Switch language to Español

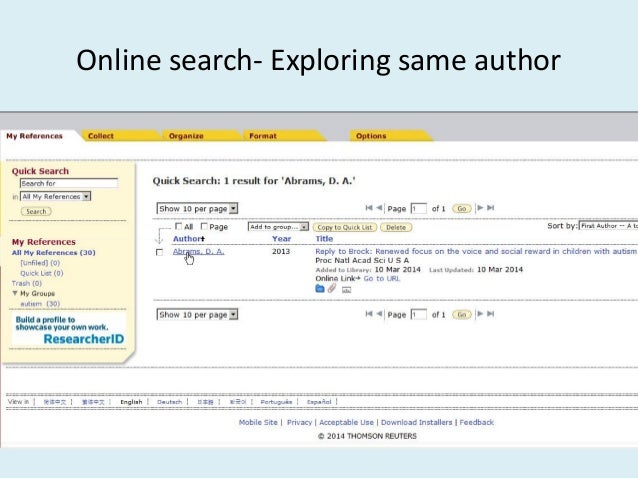point(319,402)
